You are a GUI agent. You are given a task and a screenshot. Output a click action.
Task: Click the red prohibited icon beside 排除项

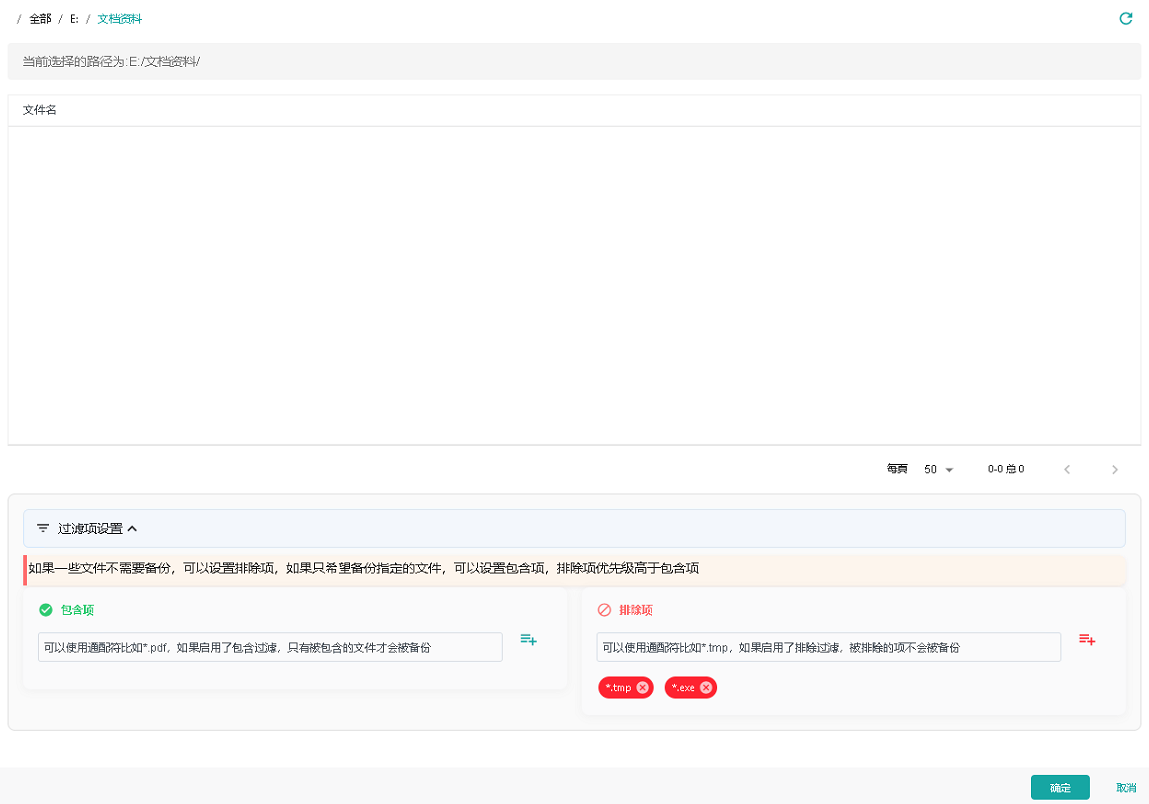[x=604, y=610]
